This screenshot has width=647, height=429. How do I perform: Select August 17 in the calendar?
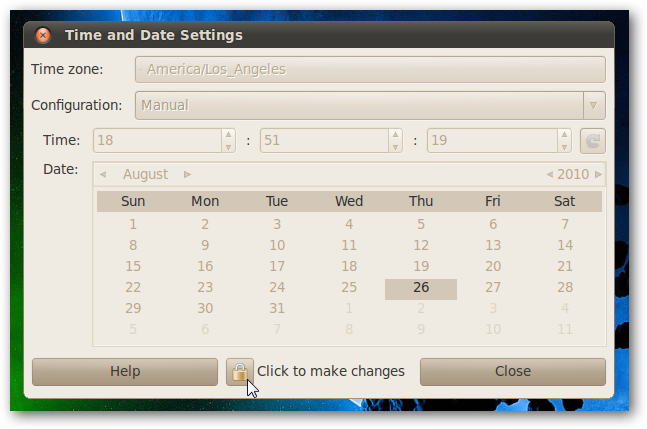pyautogui.click(x=277, y=266)
